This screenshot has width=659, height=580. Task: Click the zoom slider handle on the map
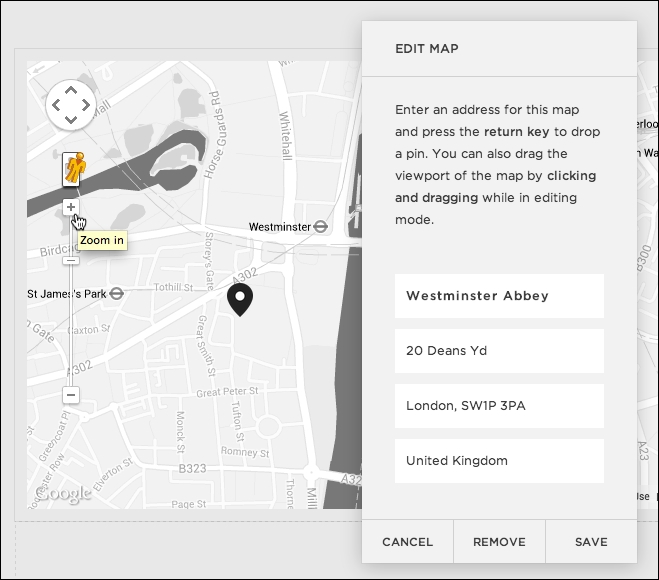[71, 261]
